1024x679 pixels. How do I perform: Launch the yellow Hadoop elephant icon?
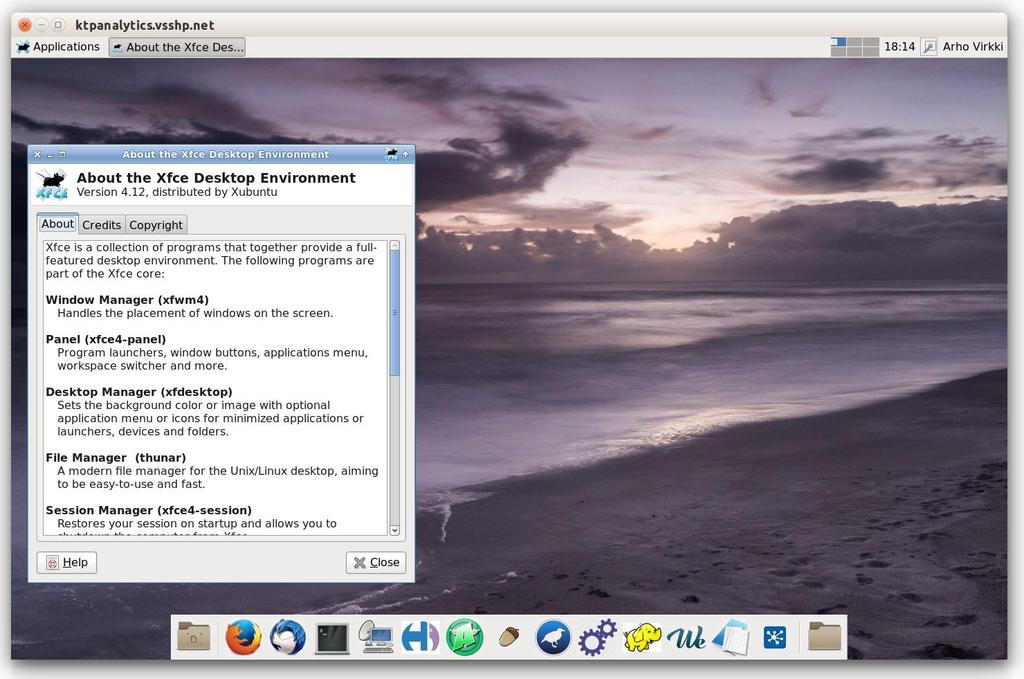pos(642,637)
